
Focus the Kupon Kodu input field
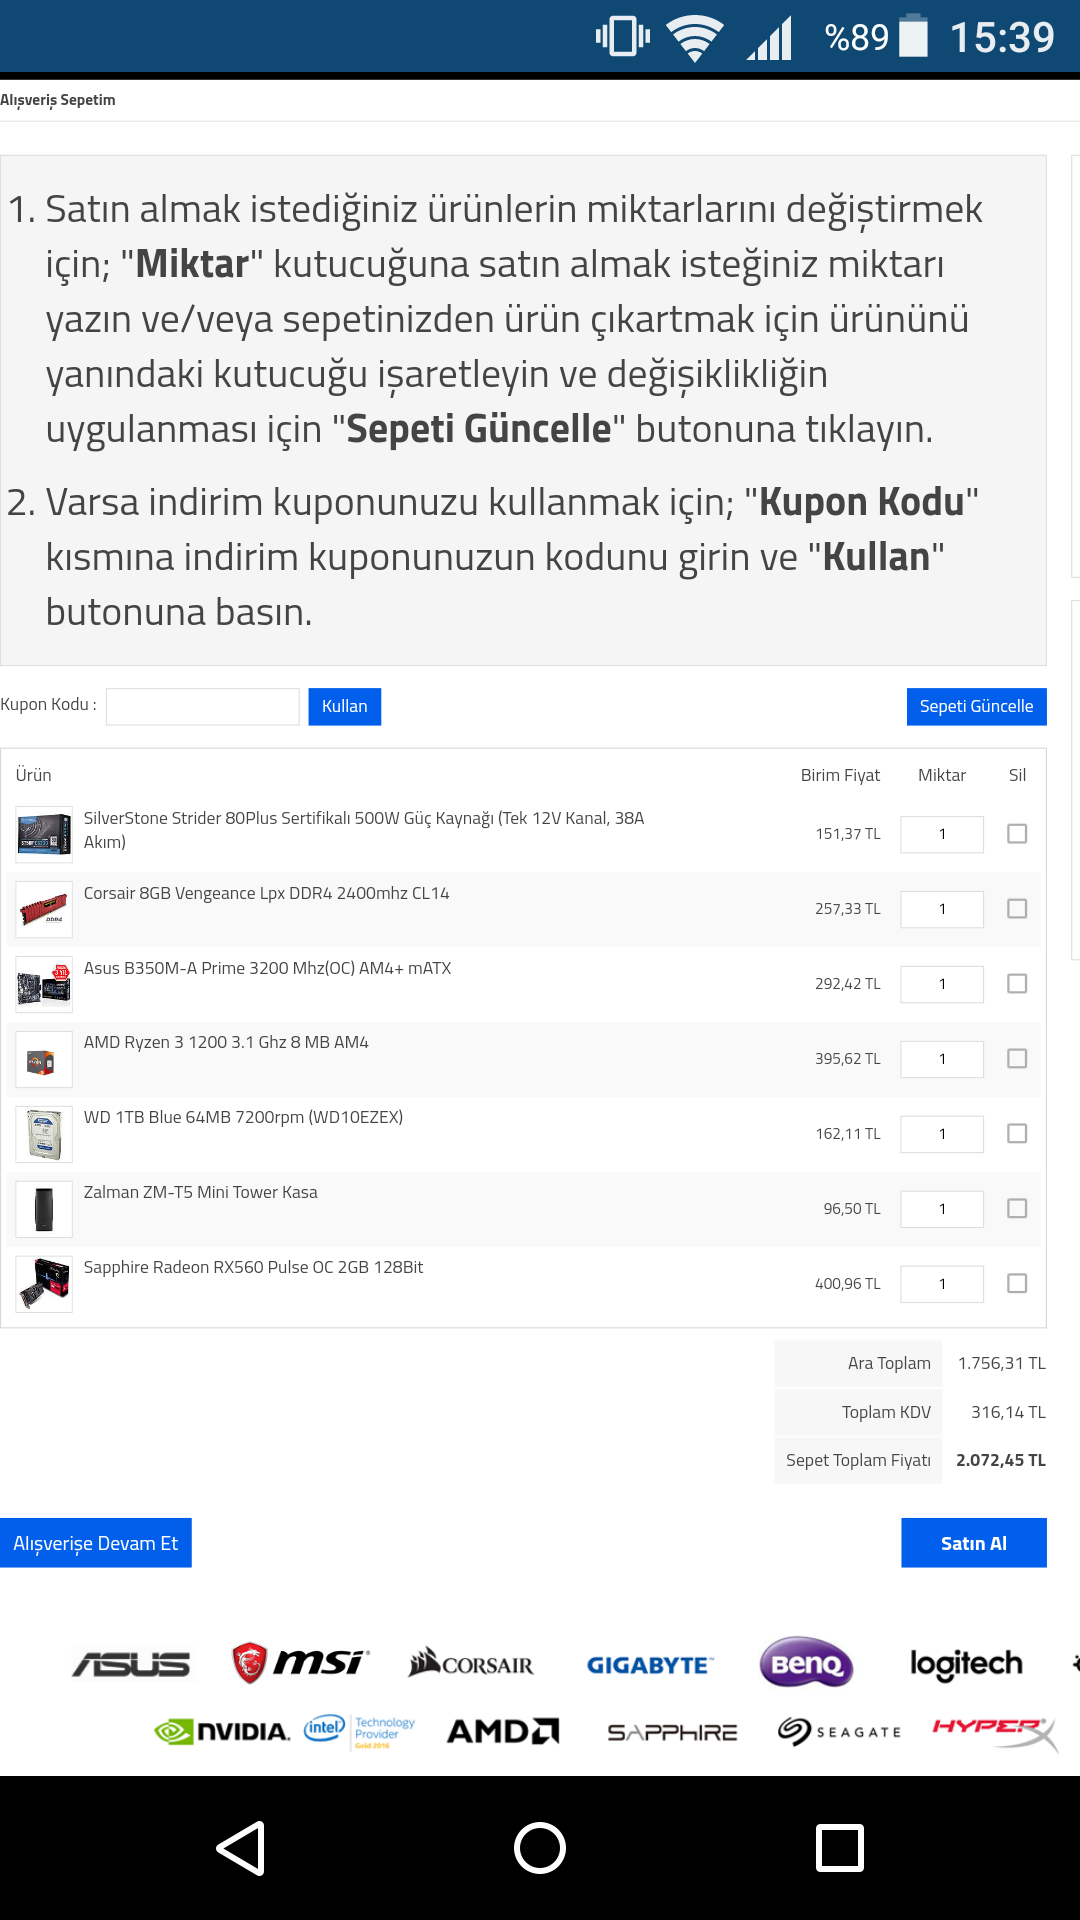[203, 706]
